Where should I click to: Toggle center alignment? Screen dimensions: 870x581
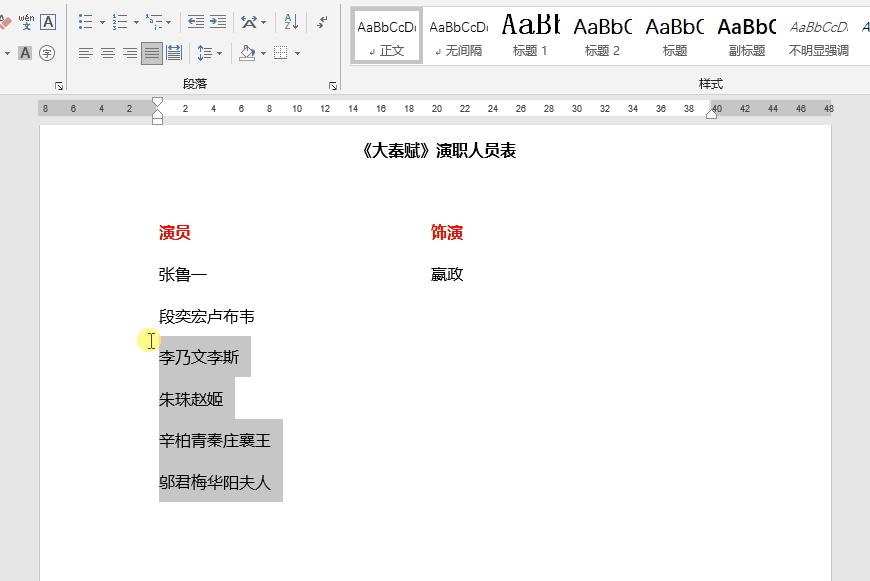(107, 51)
